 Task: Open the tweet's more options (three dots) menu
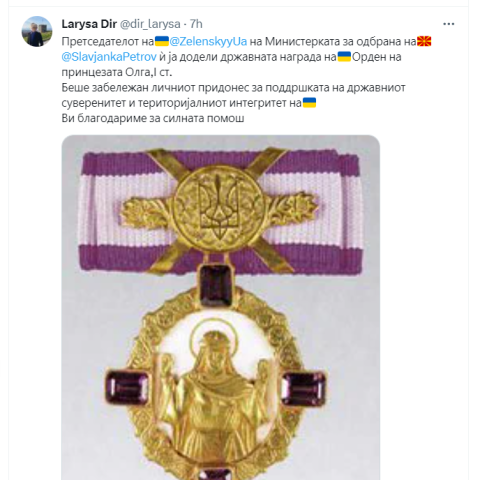click(448, 24)
